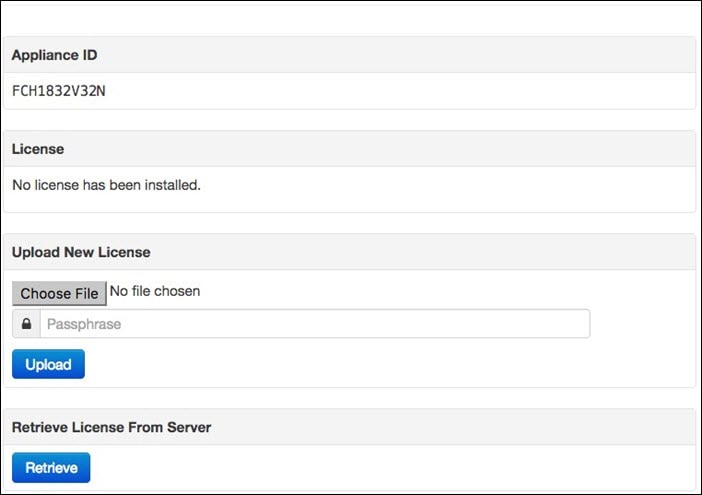Click the Retrieve License From Server heading
The image size is (702, 495).
click(111, 427)
